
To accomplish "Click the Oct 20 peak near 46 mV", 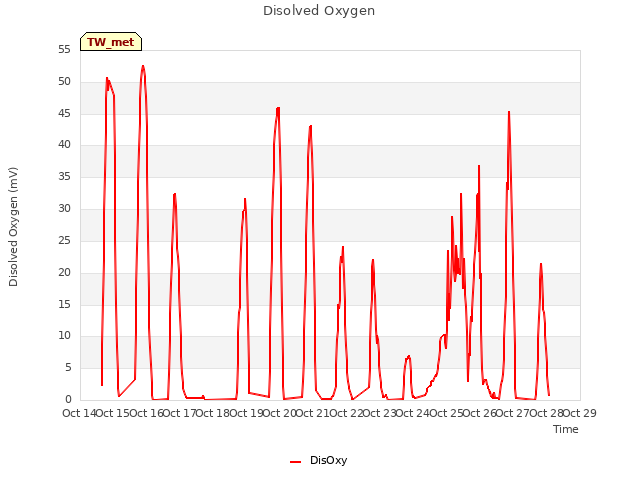I will click(278, 108).
